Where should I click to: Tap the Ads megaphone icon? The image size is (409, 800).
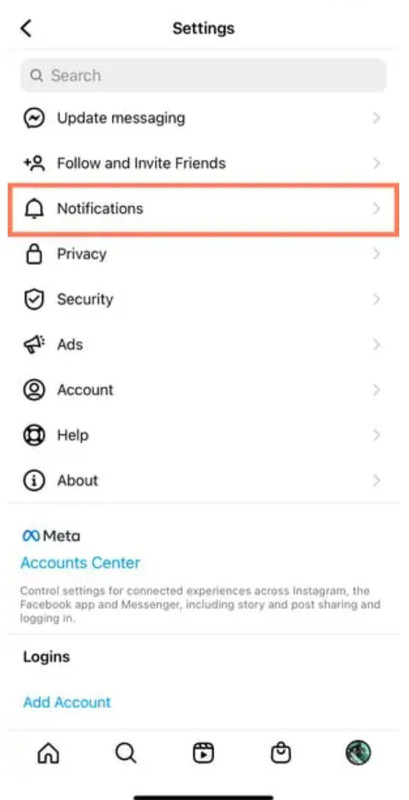pos(34,345)
